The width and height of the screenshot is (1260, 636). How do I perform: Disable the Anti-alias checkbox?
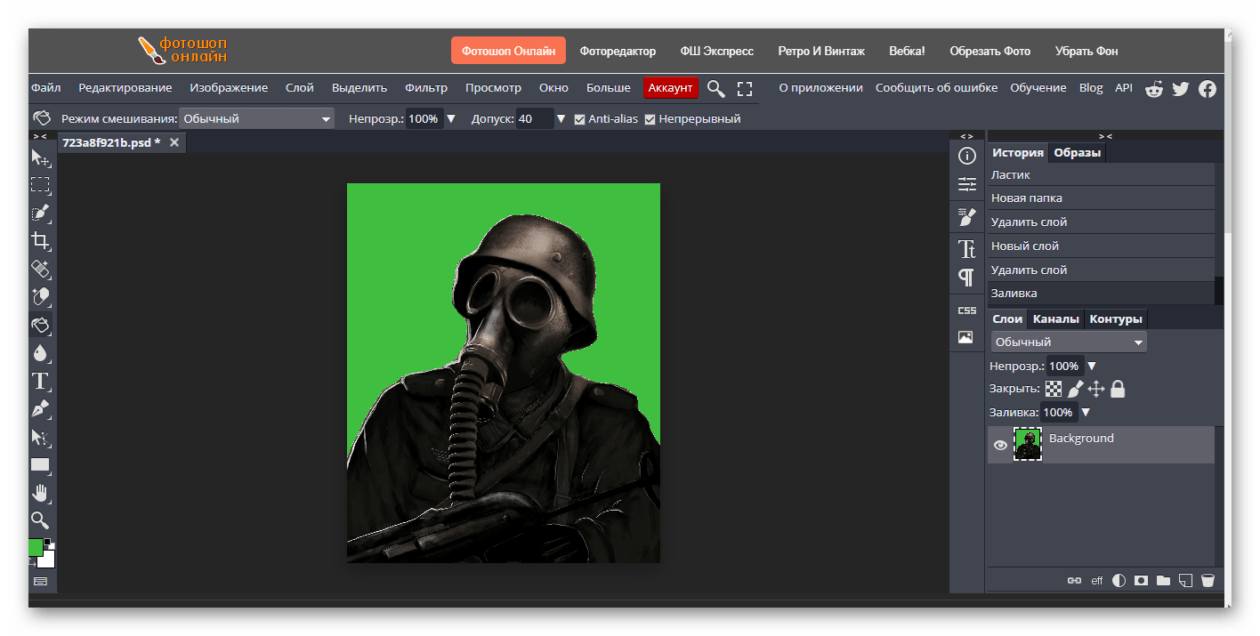pos(580,119)
